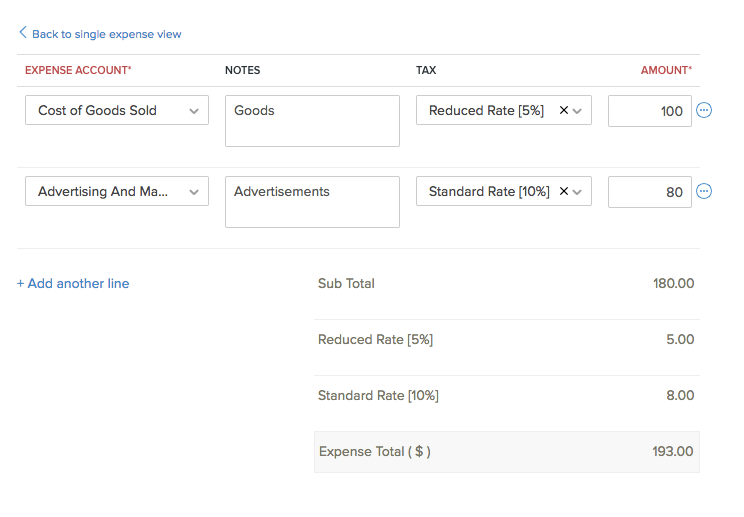Click the amount field containing 100
Viewport: 744px width, 517px height.
pyautogui.click(x=649, y=111)
